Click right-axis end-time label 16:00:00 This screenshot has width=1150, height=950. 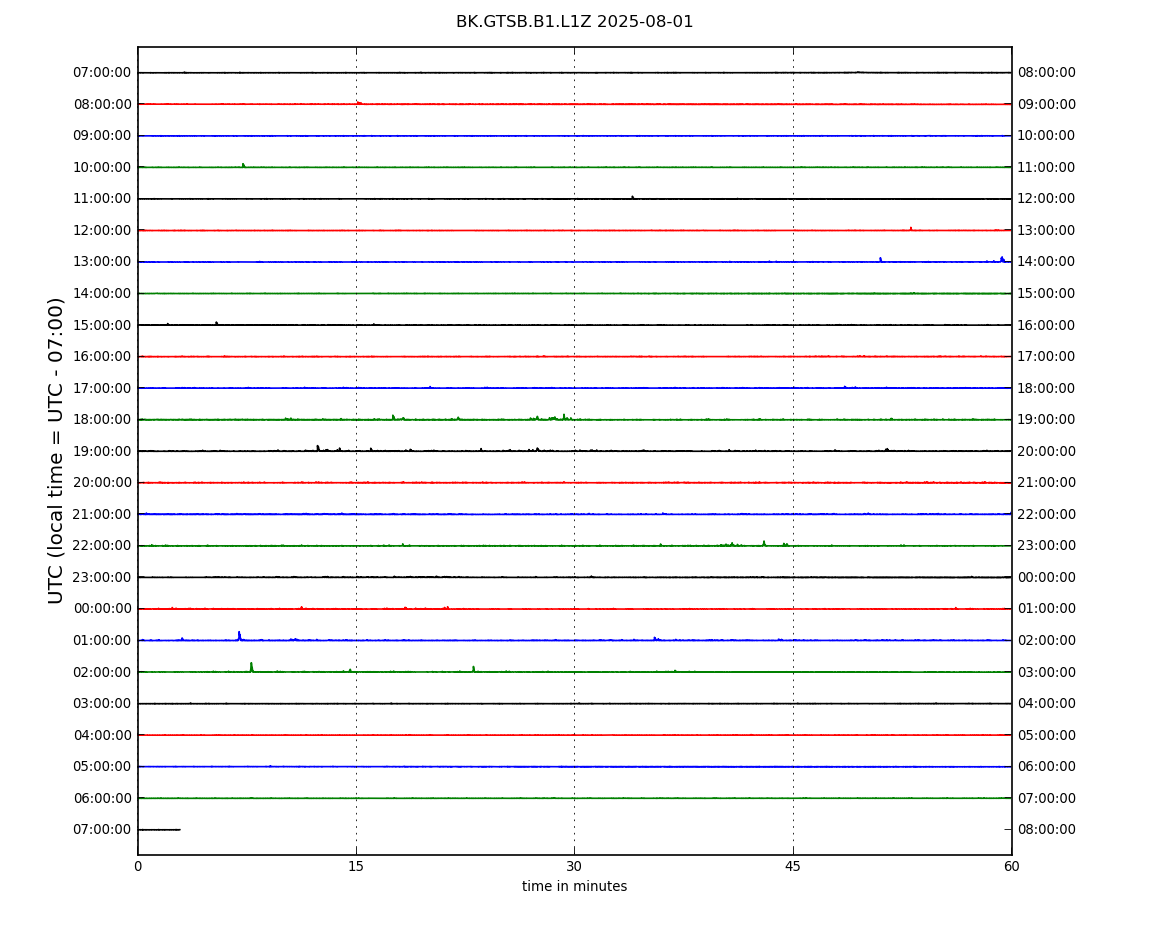1047,325
